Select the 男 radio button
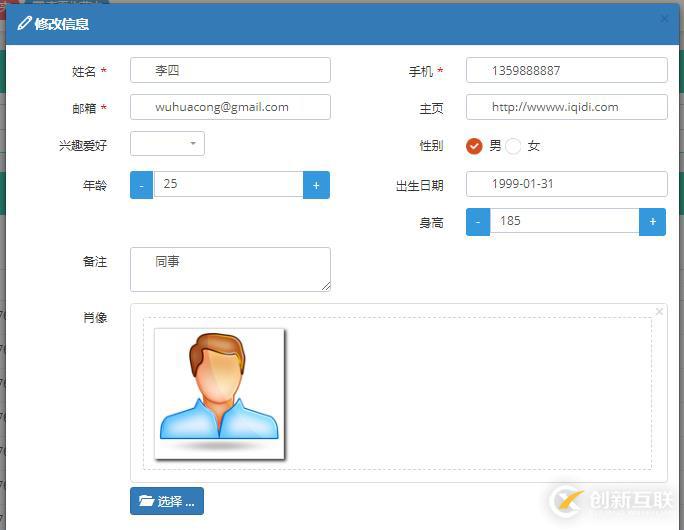This screenshot has height=530, width=684. coord(474,146)
